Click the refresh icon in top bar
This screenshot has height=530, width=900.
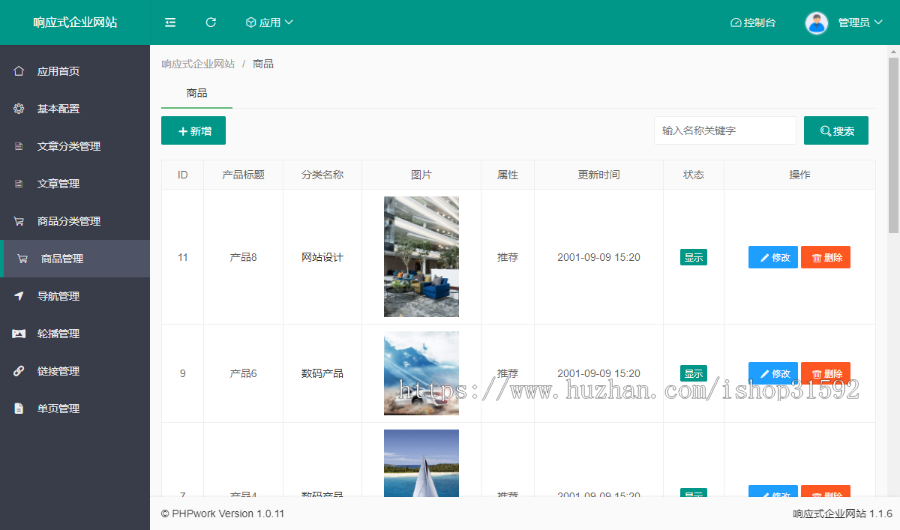[x=210, y=22]
